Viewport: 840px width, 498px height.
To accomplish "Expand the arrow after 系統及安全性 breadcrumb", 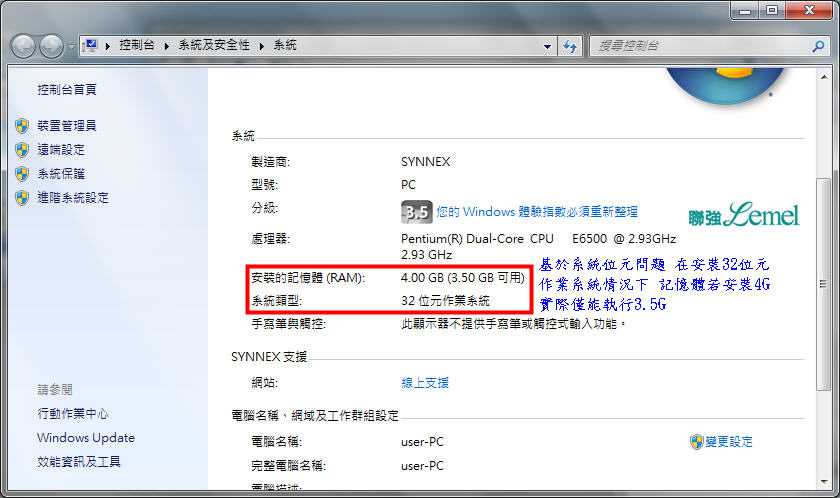I will pos(262,46).
